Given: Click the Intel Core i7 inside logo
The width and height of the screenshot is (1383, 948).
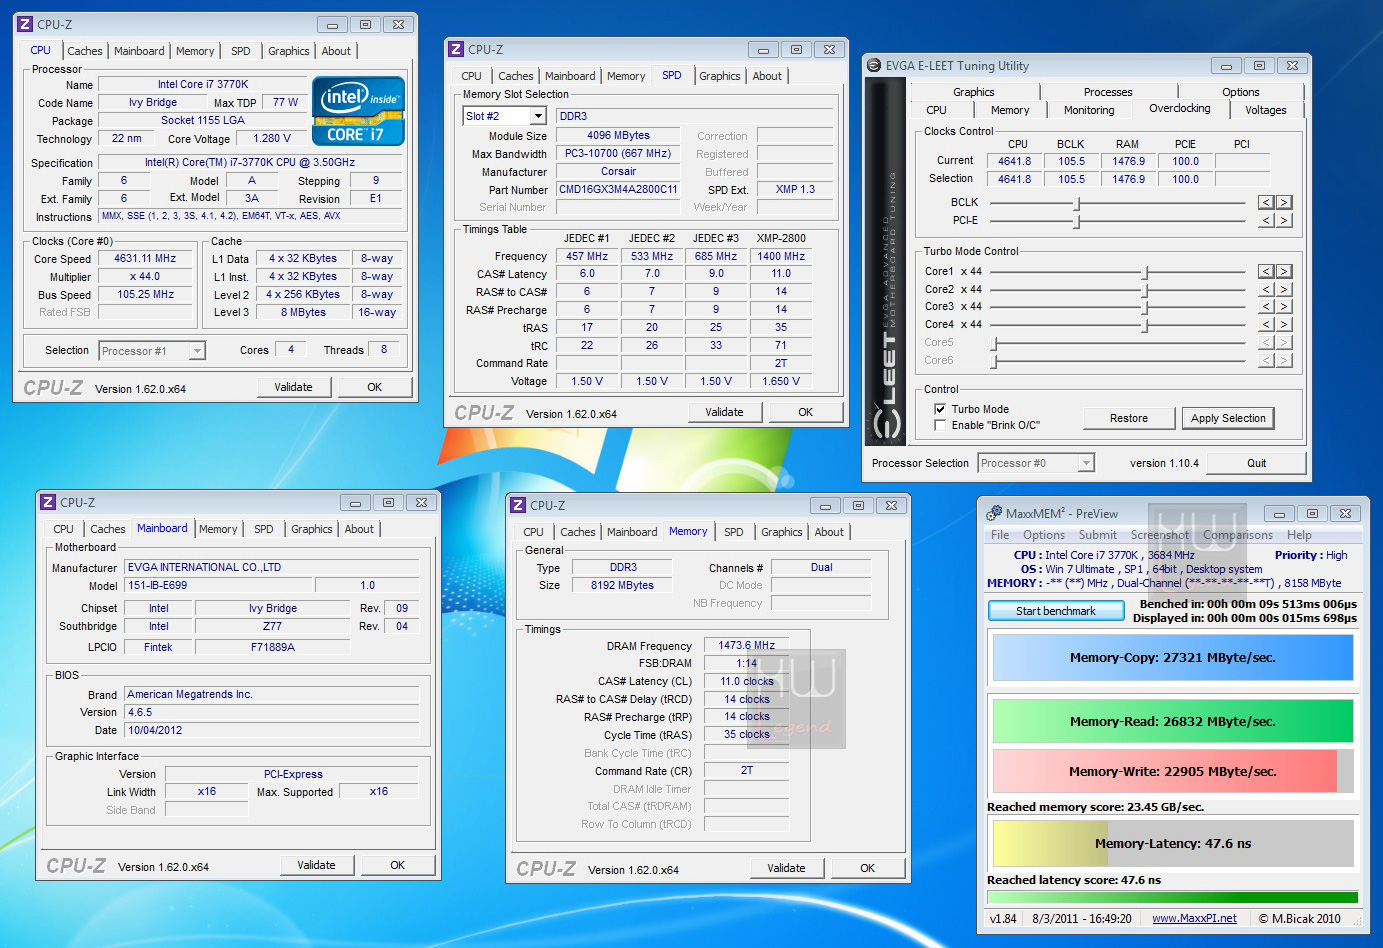Looking at the screenshot, I should pos(358,111).
